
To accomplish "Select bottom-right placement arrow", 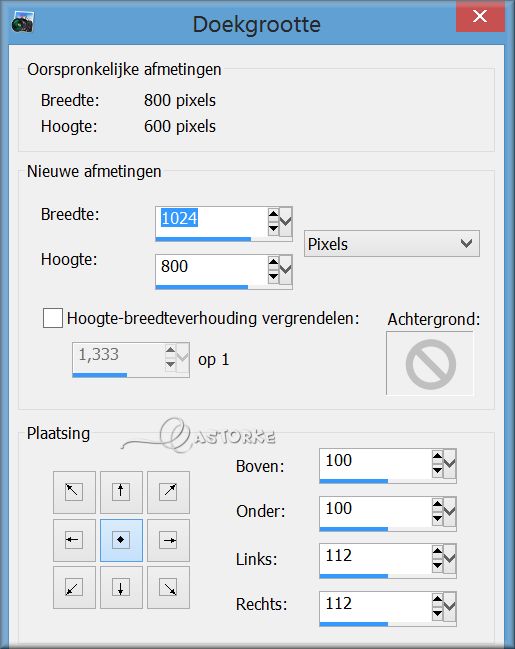I will click(x=168, y=587).
